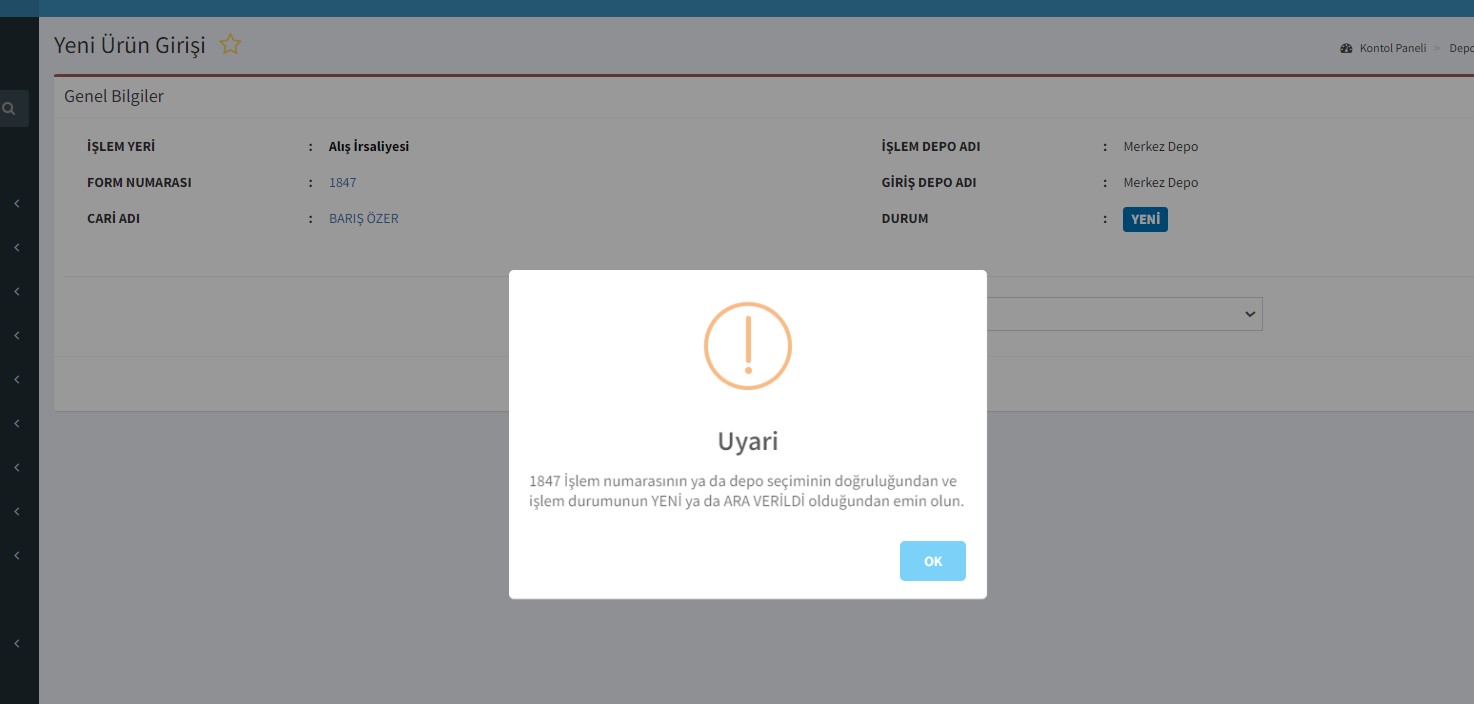The height and width of the screenshot is (704, 1474).
Task: Open the BARIŞ ÖZER account link
Action: tap(363, 219)
